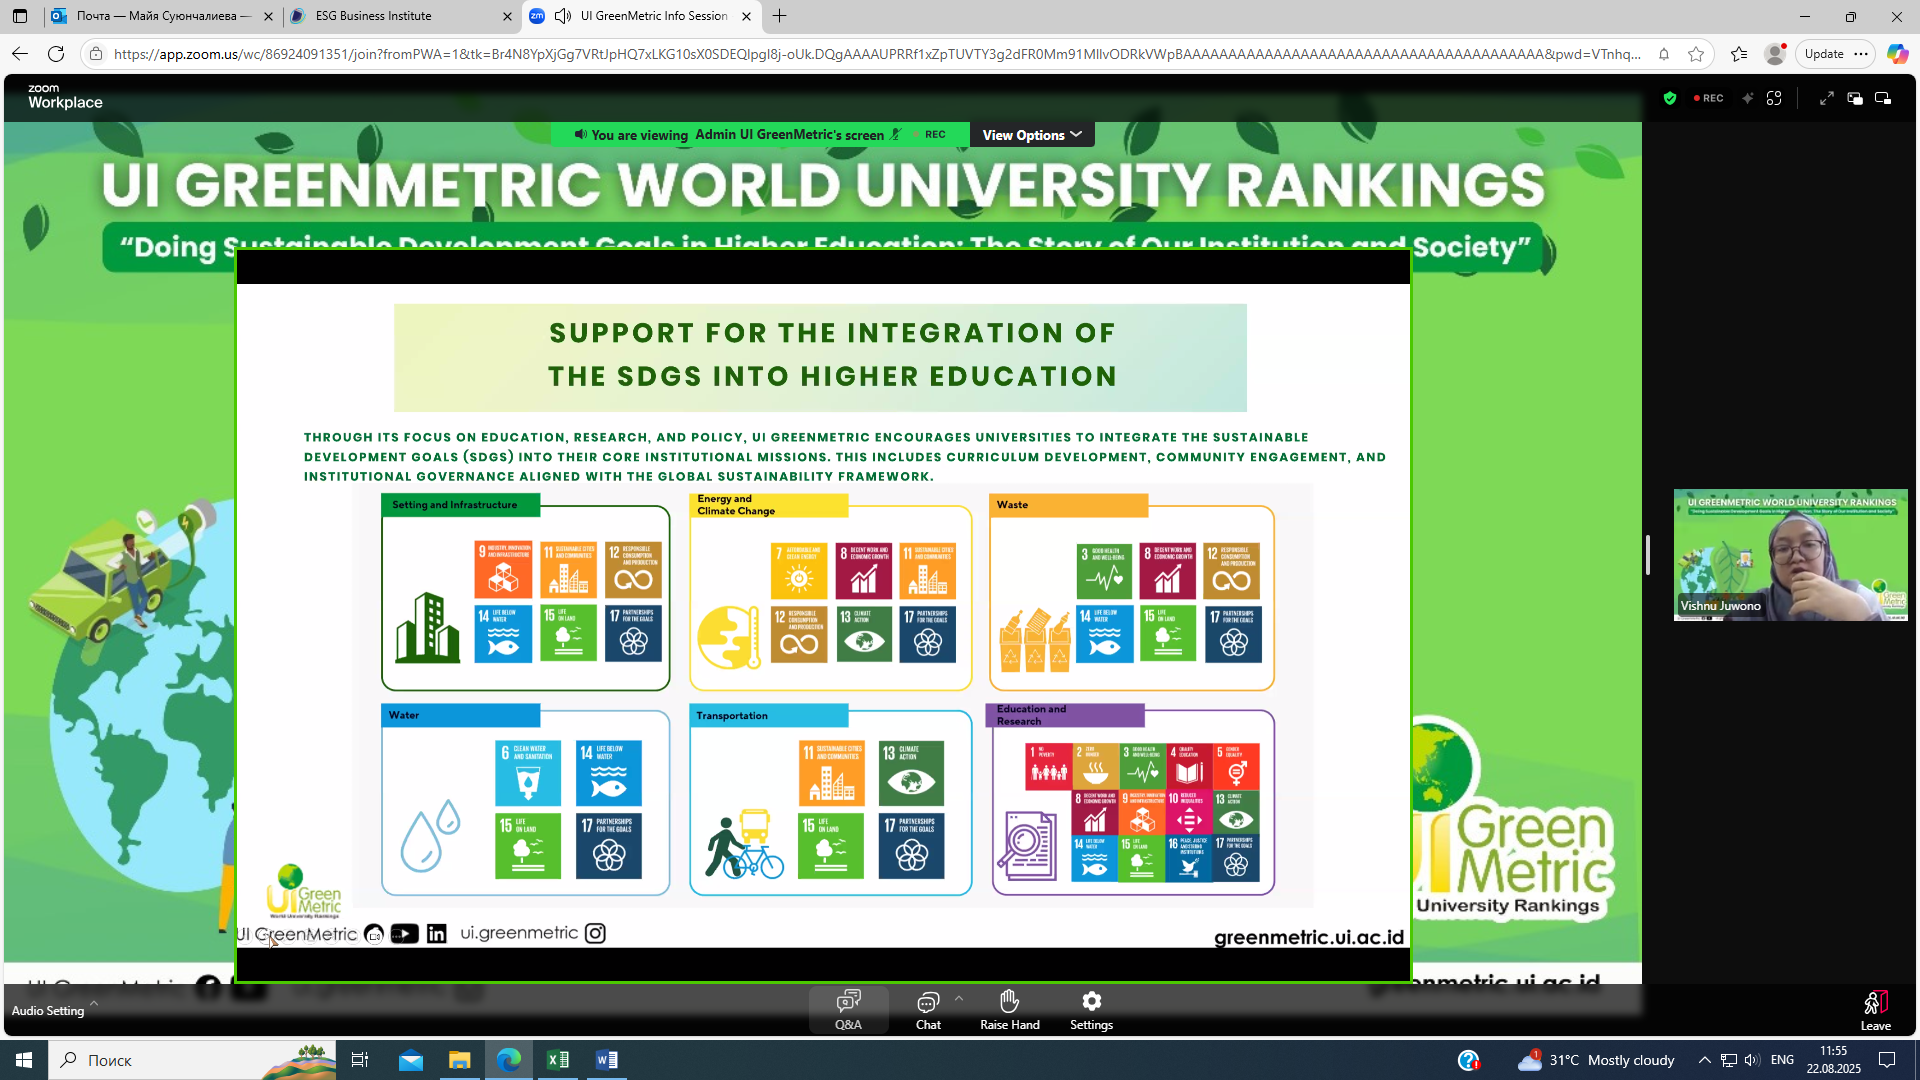Screen dimensions: 1920x1080
Task: Refresh the current page
Action: click(x=56, y=54)
